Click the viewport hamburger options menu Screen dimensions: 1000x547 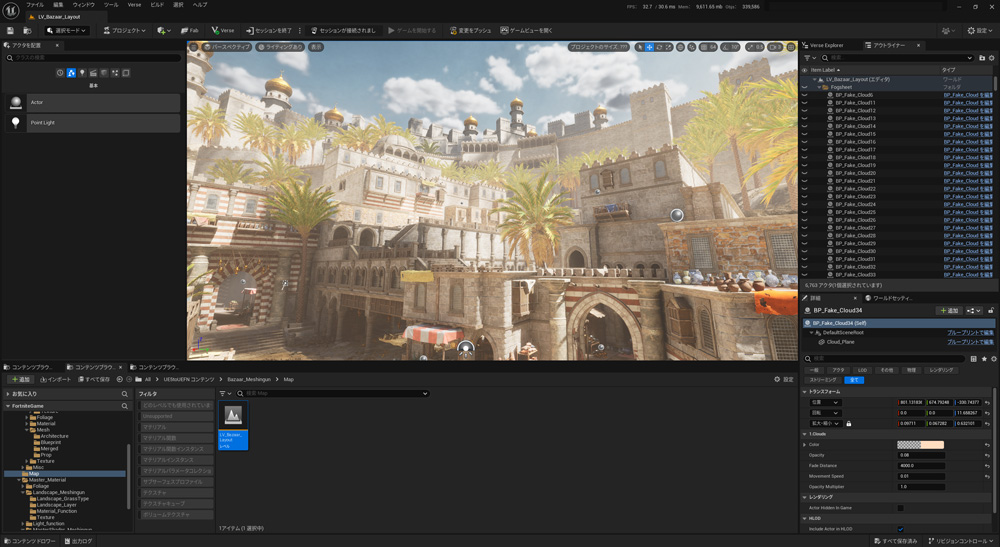coord(194,47)
